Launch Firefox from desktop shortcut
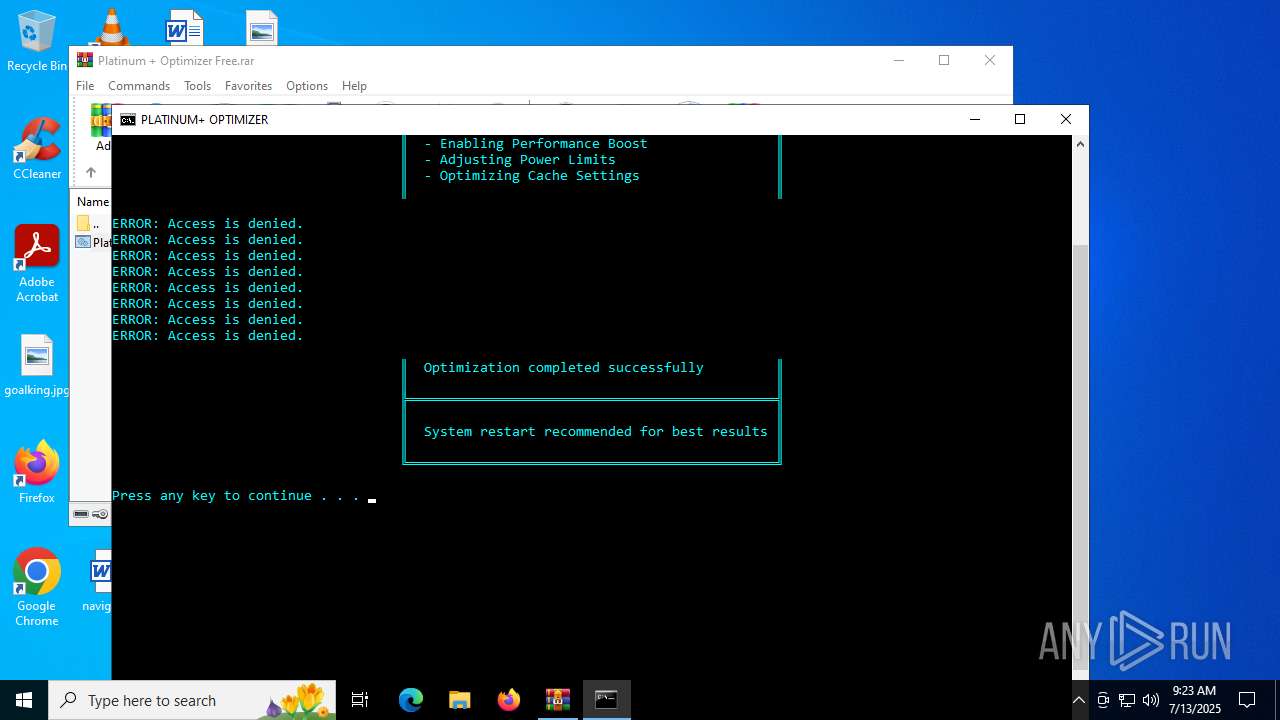This screenshot has height=720, width=1280. tap(37, 472)
